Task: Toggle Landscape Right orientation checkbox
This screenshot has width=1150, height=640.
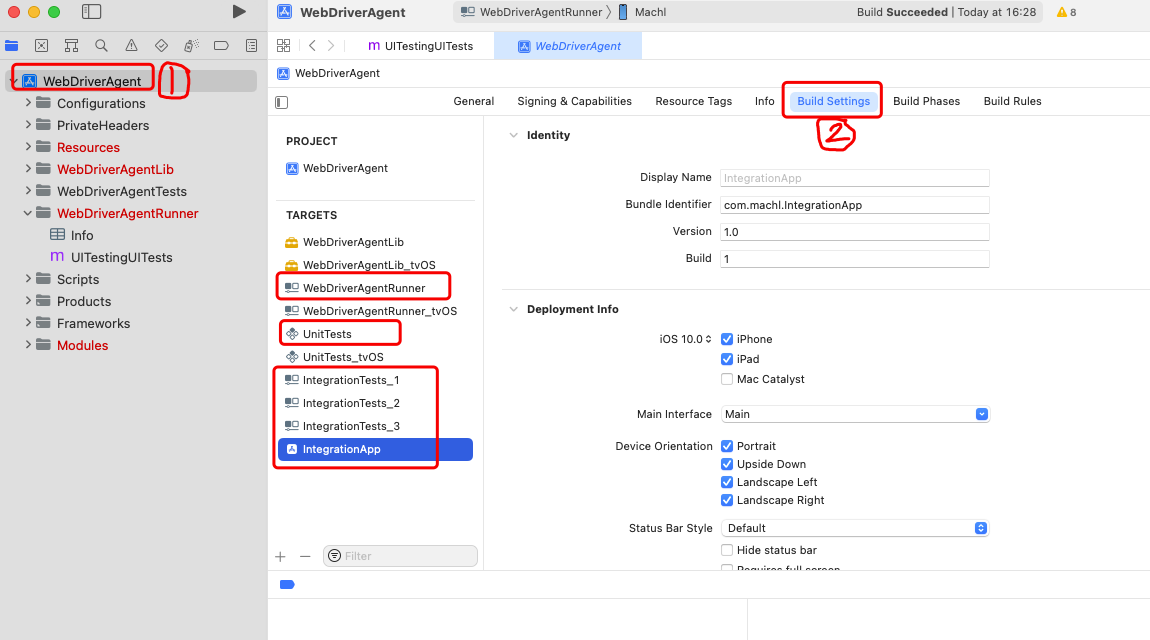Action: [727, 500]
